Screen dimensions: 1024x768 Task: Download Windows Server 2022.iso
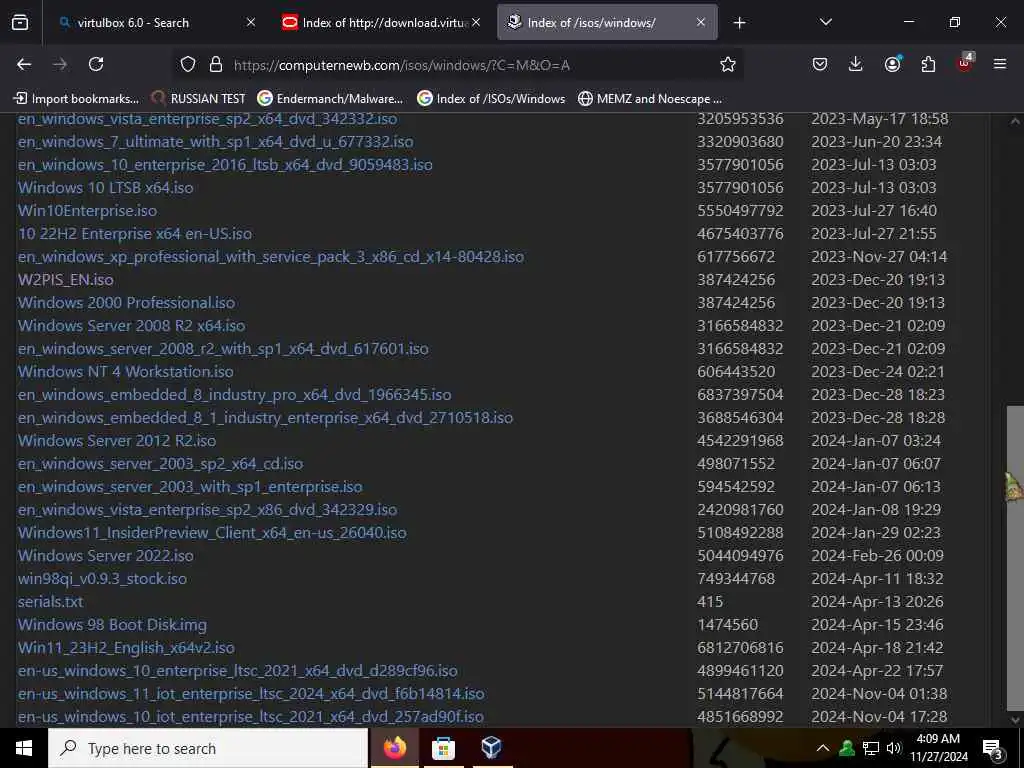[x=106, y=556]
